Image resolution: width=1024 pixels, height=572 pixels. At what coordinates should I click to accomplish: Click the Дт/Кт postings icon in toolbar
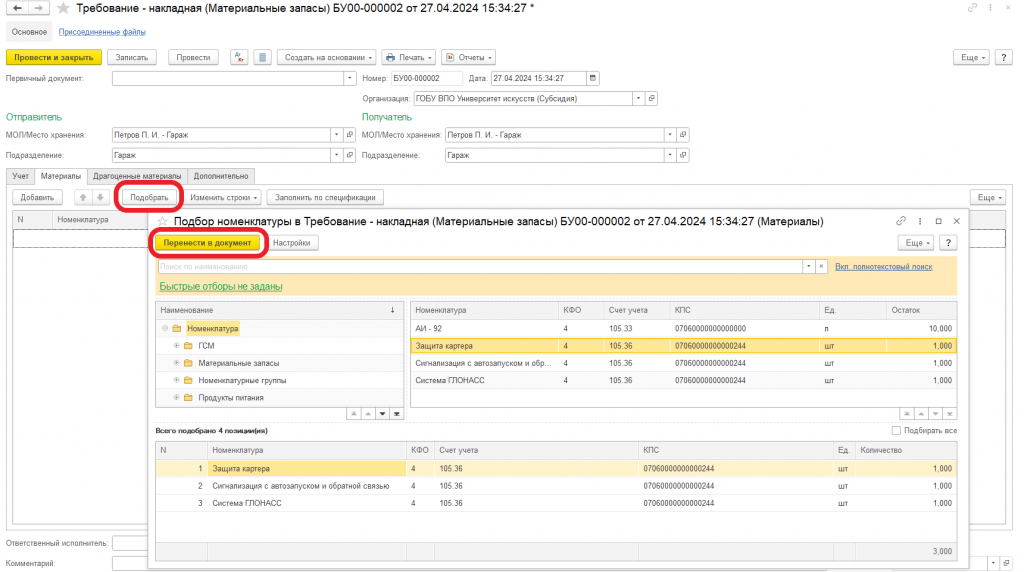[x=239, y=57]
